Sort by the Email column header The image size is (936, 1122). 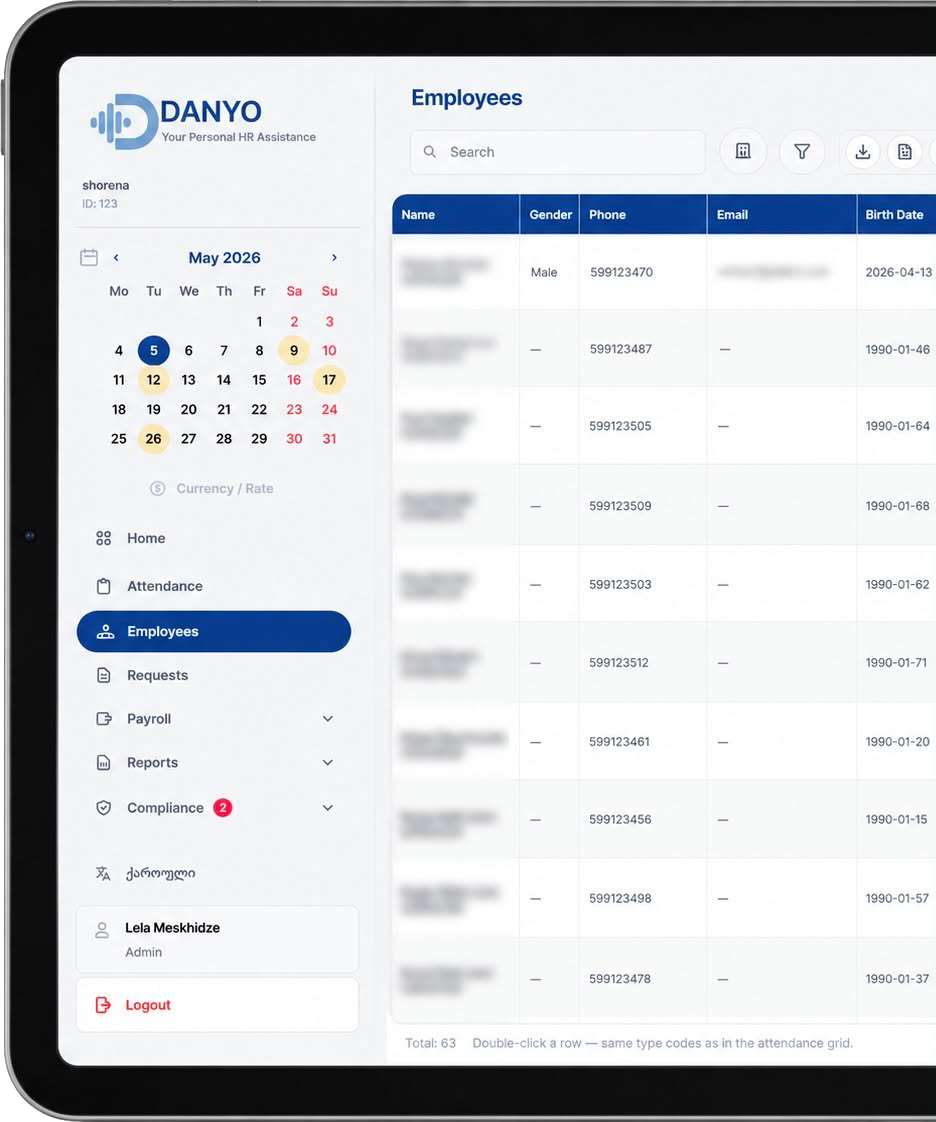pyautogui.click(x=782, y=215)
